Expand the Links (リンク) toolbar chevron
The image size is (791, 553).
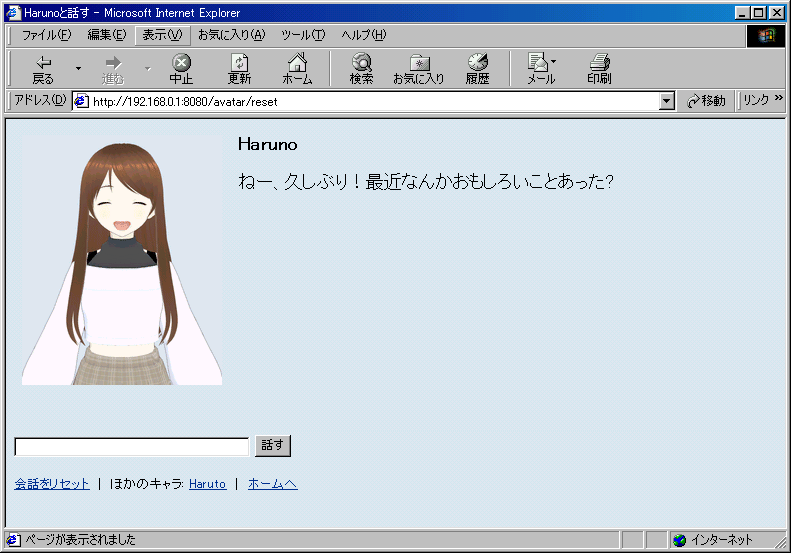[x=779, y=97]
